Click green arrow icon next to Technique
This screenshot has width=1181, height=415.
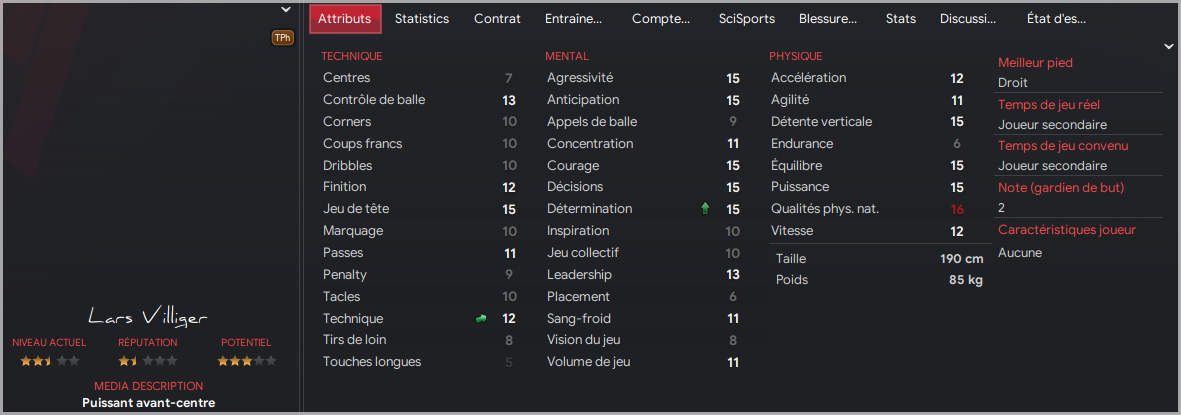481,319
